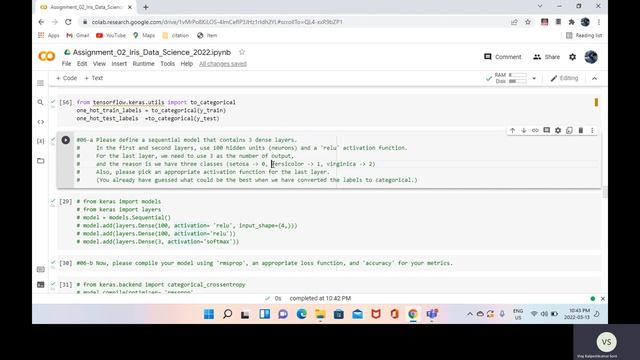The width and height of the screenshot is (640, 360).
Task: Open more cell actions menu
Action: click(x=592, y=131)
